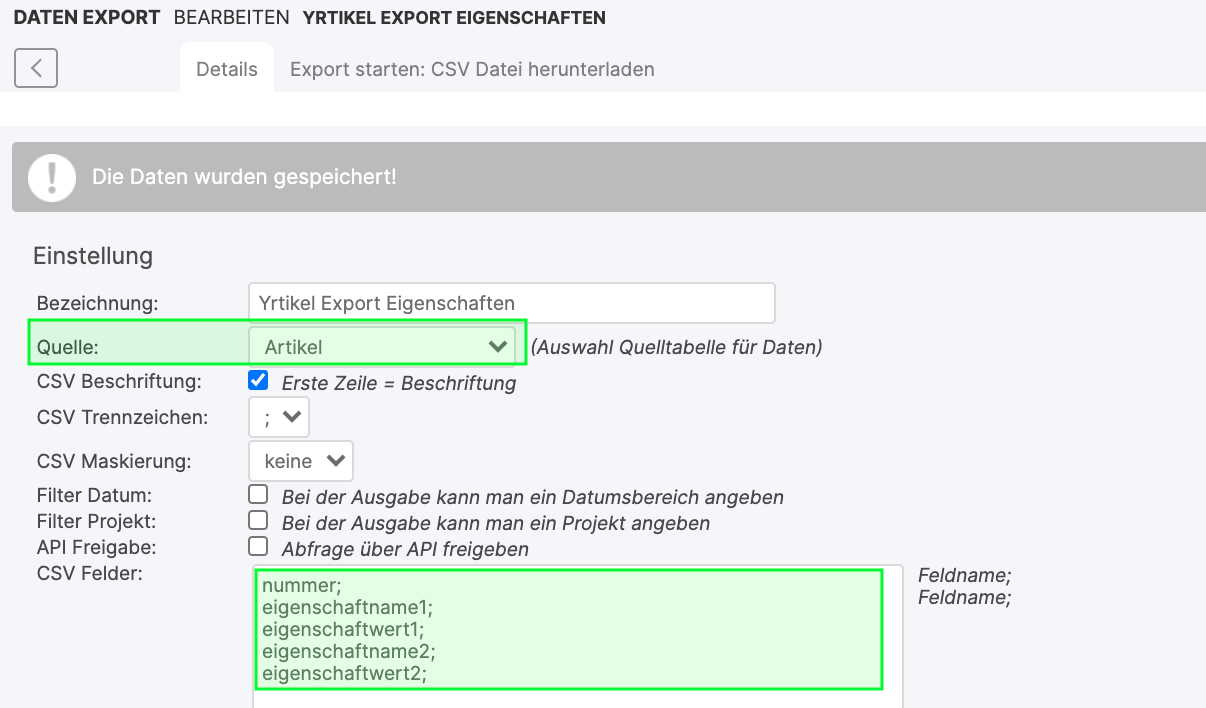Tick the Filter Projekt checkbox

(x=258, y=520)
